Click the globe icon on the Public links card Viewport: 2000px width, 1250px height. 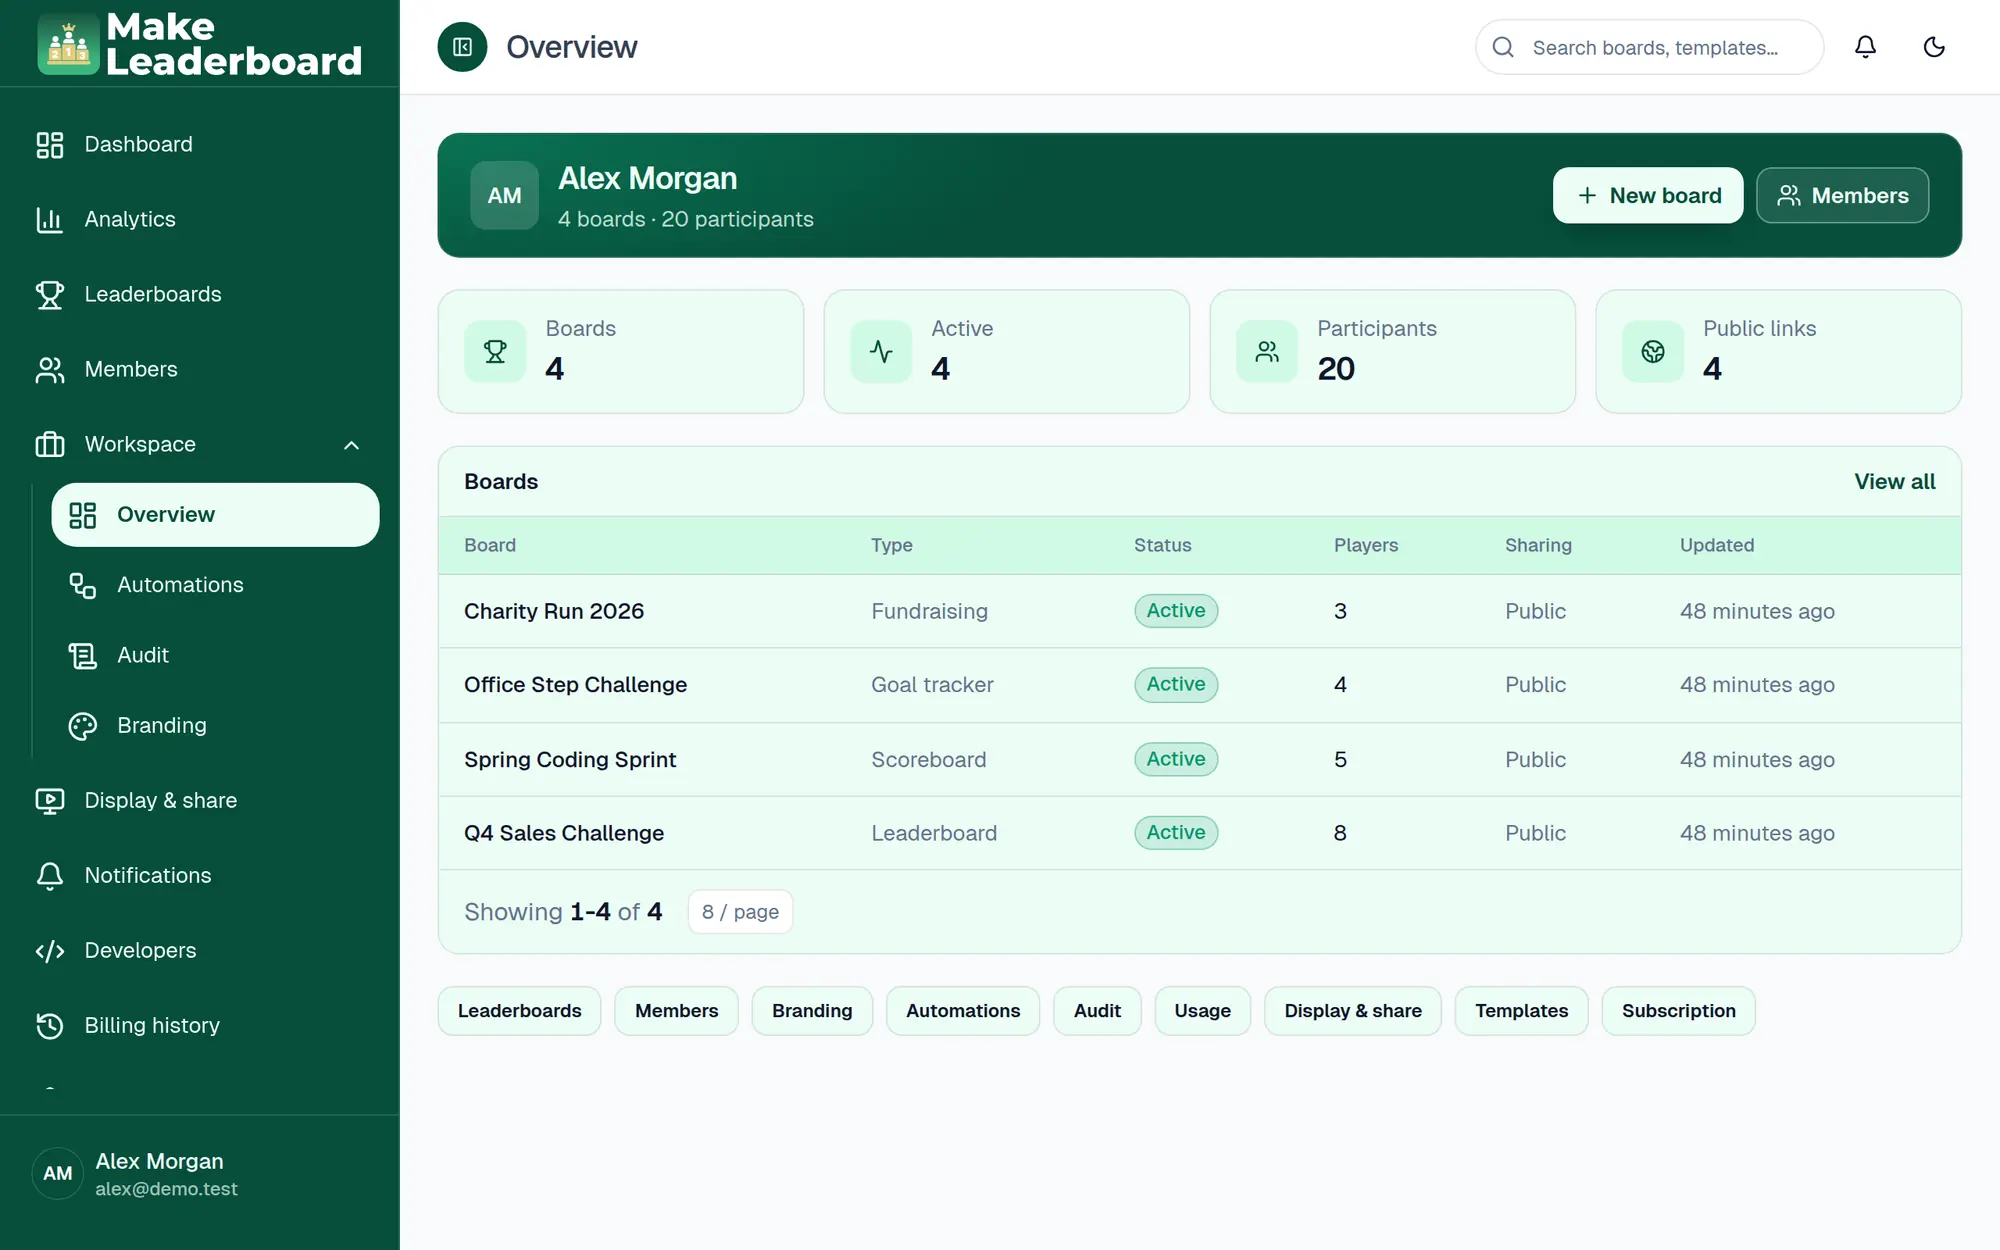(x=1653, y=351)
